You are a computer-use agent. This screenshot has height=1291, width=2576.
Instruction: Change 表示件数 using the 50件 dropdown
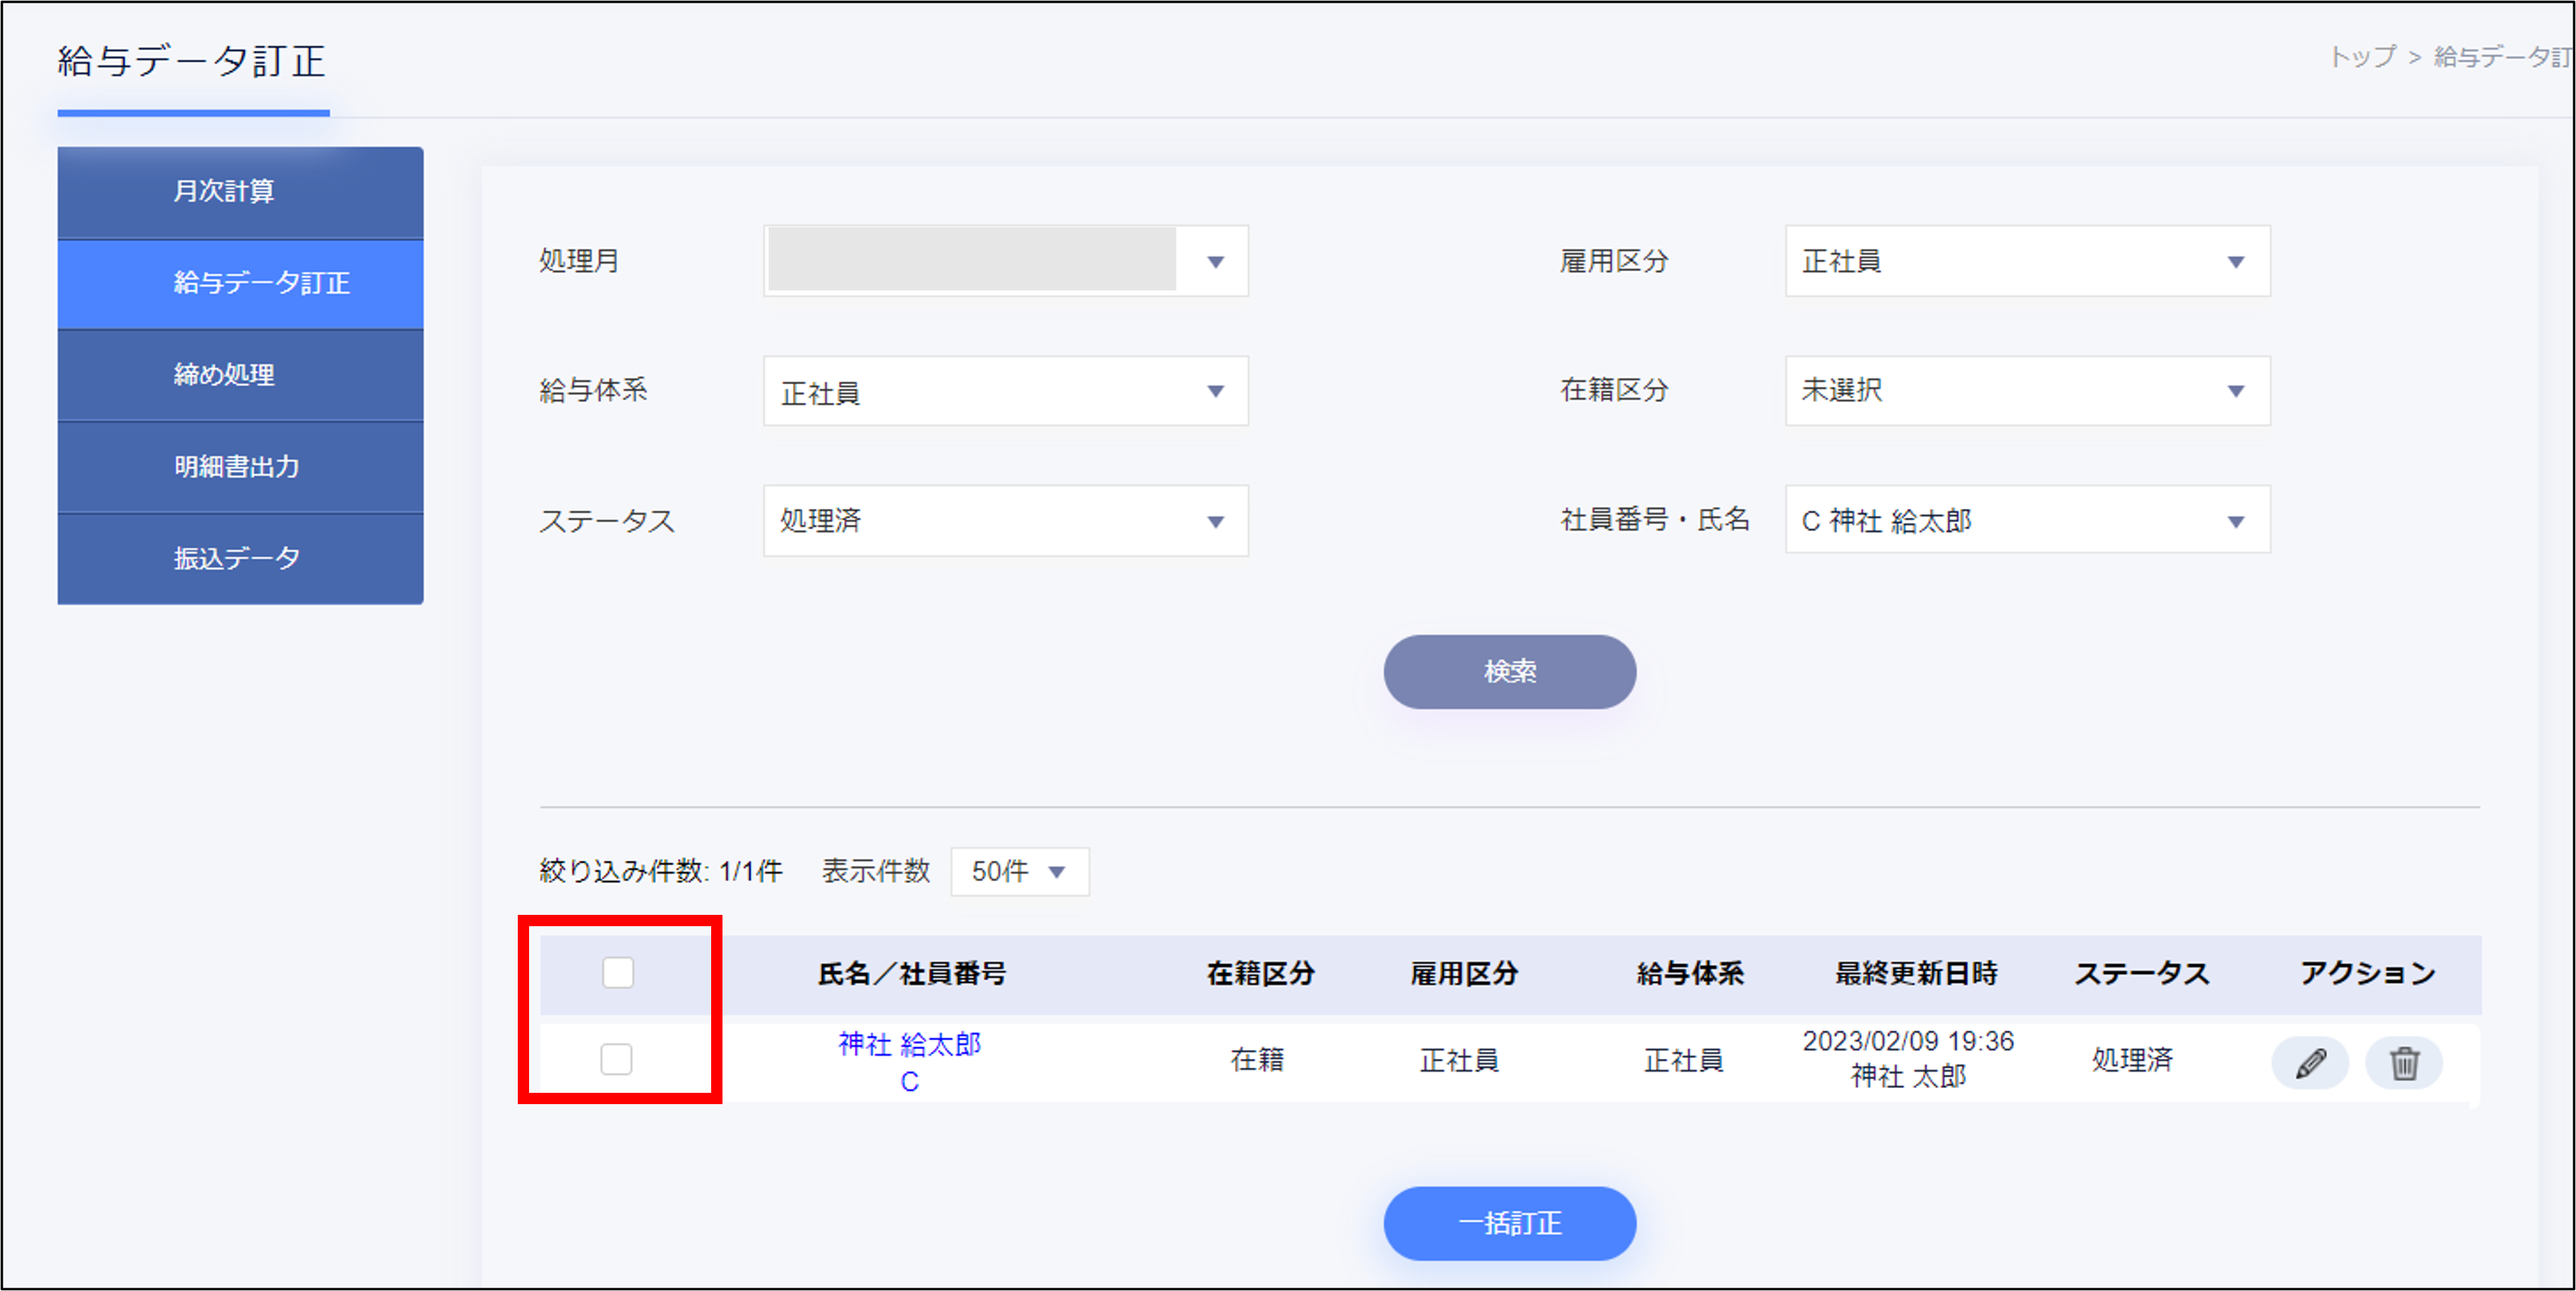(1019, 871)
